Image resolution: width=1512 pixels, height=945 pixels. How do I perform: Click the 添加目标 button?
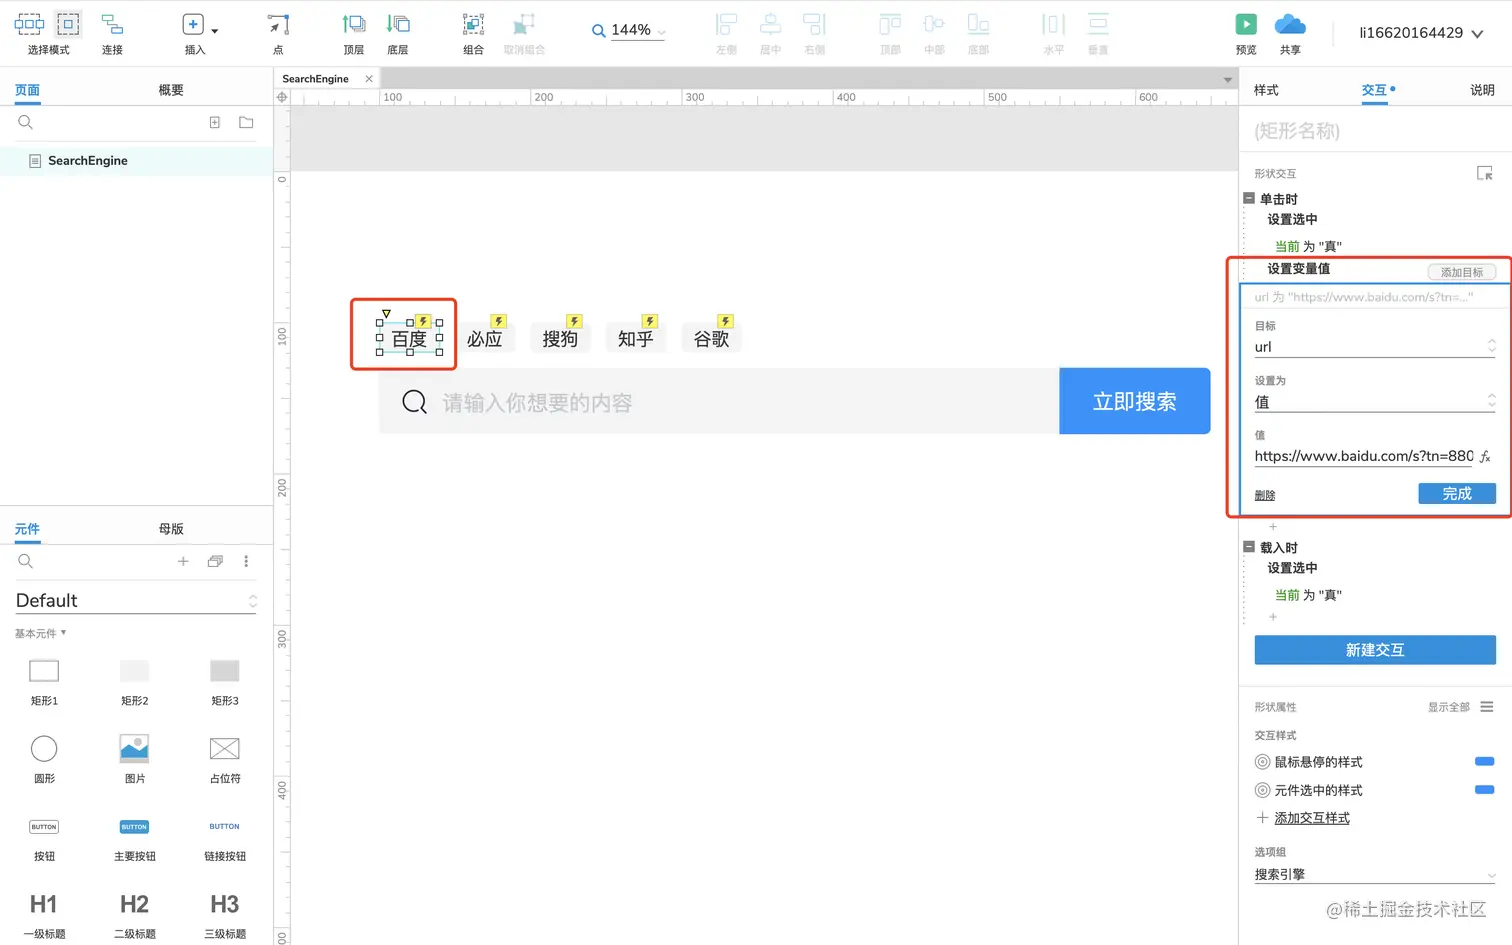point(1461,272)
